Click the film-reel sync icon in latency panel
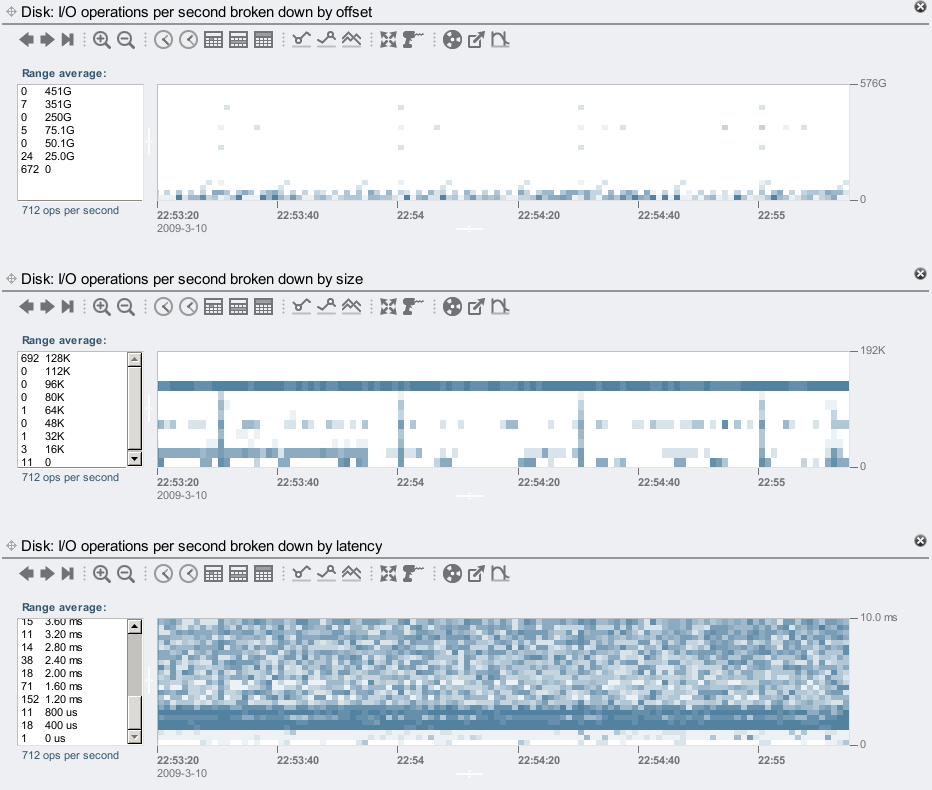 pyautogui.click(x=452, y=574)
